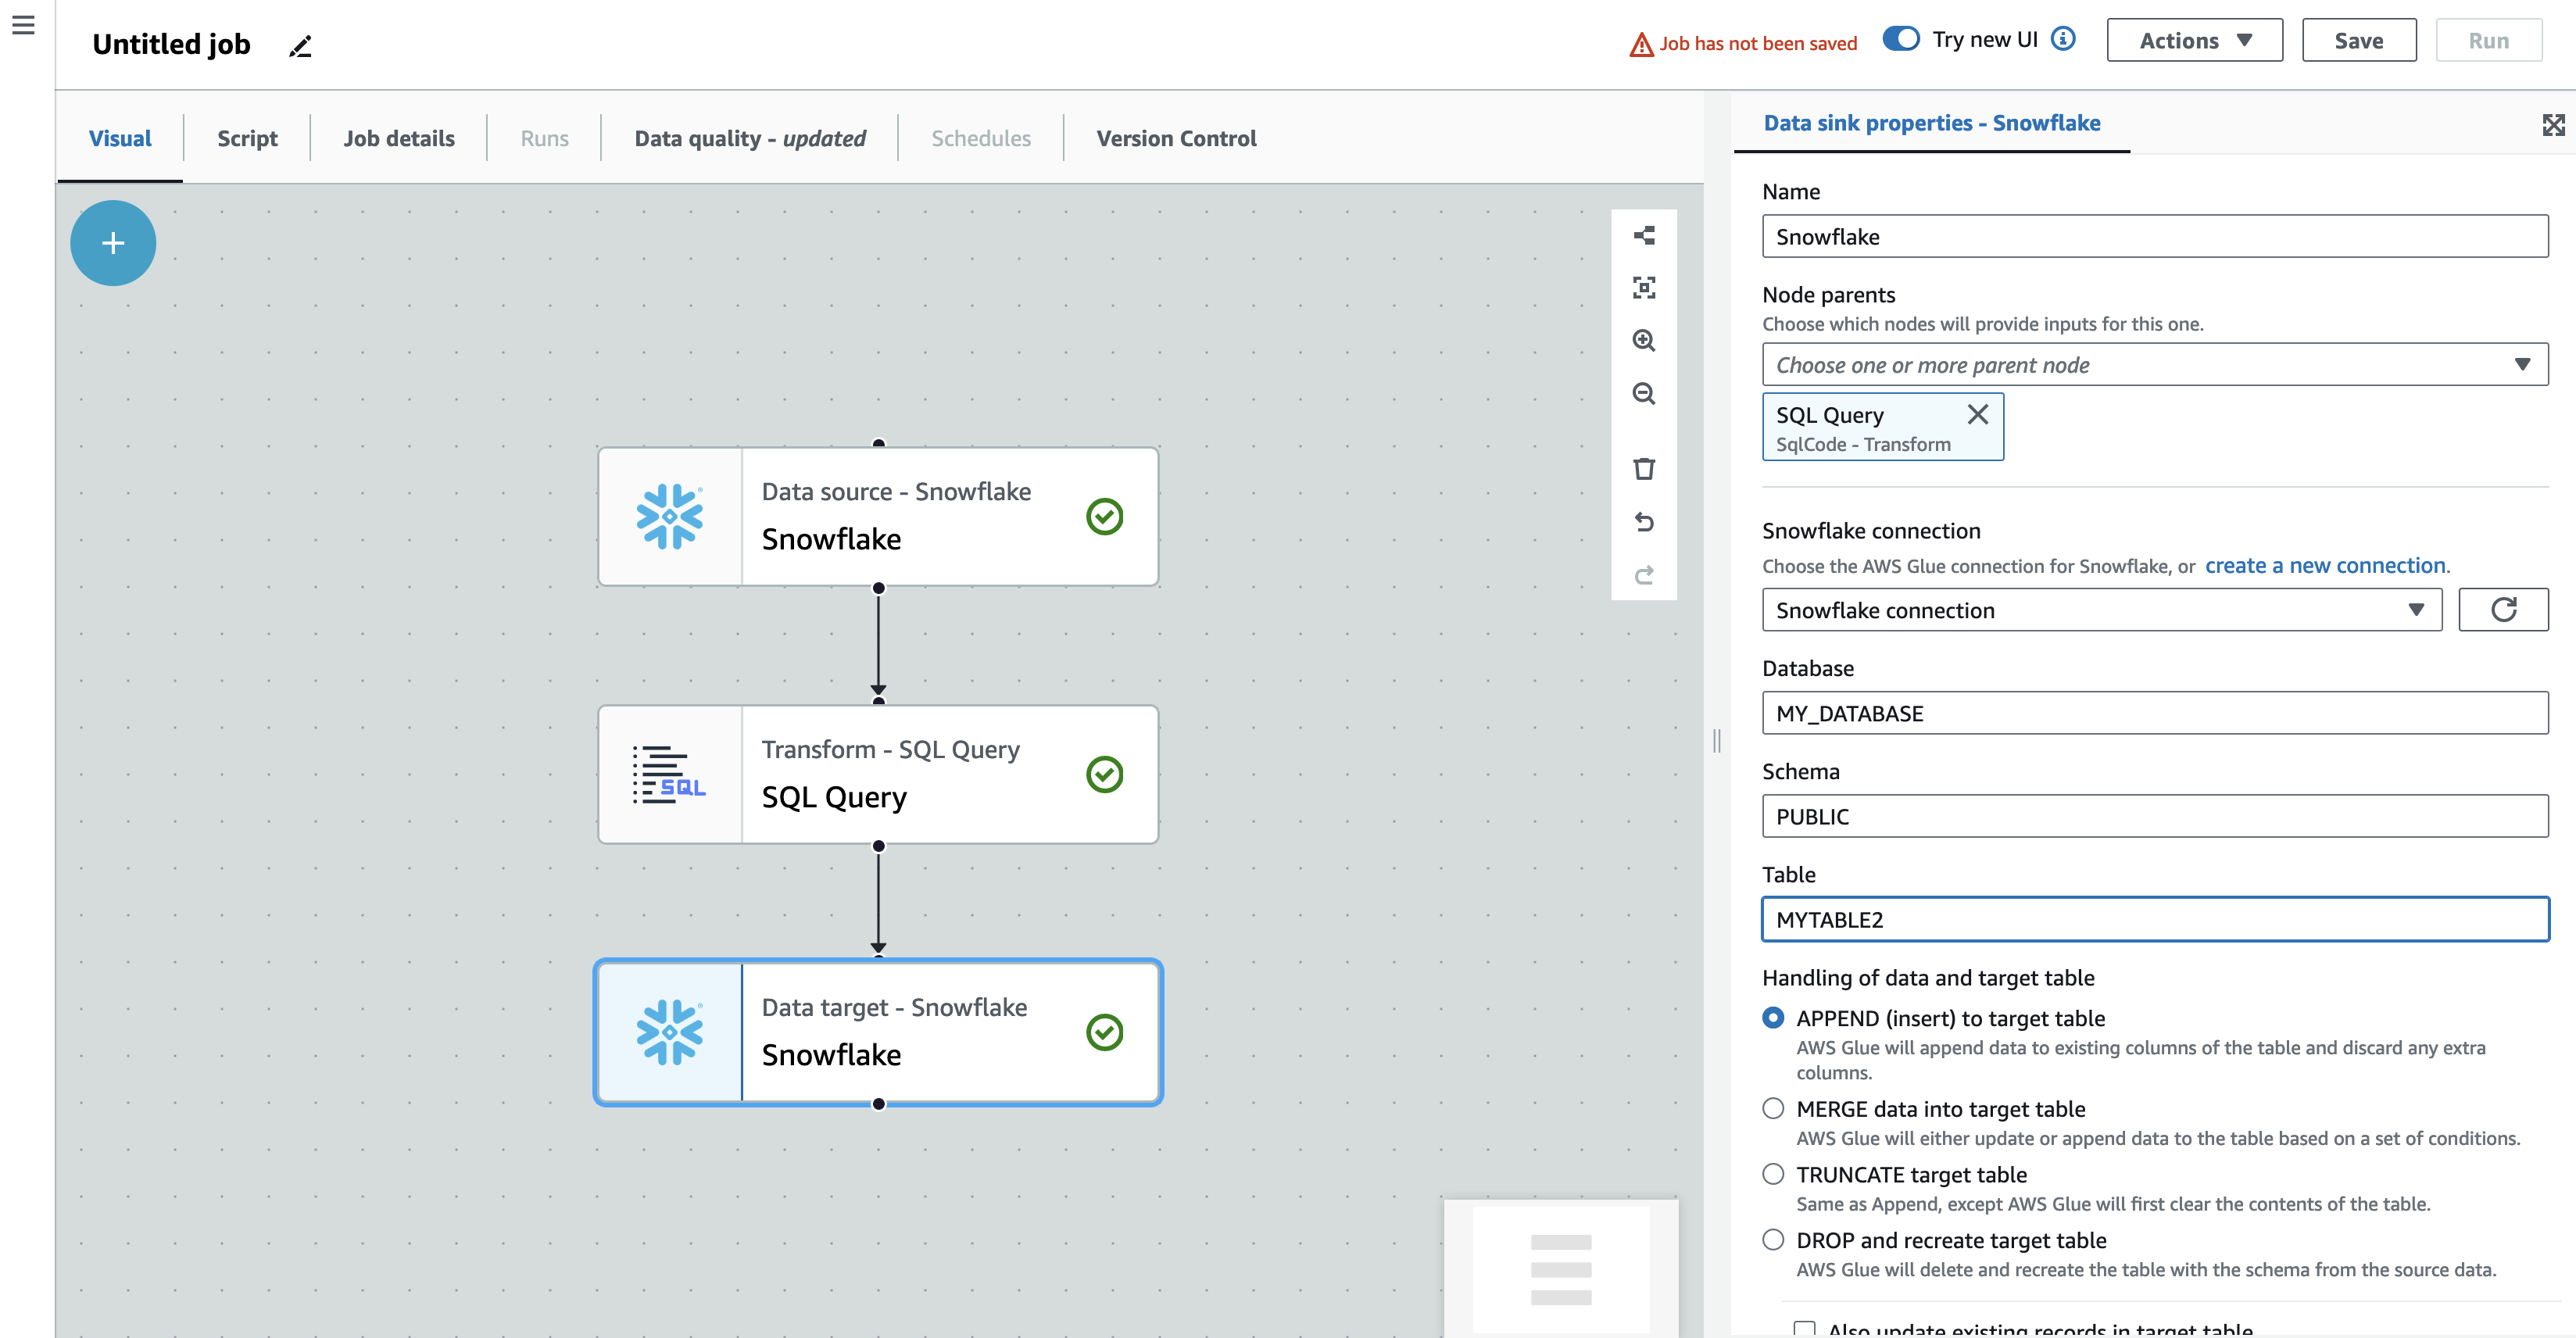
Task: Fit the diagram to the canvas
Action: [1644, 288]
